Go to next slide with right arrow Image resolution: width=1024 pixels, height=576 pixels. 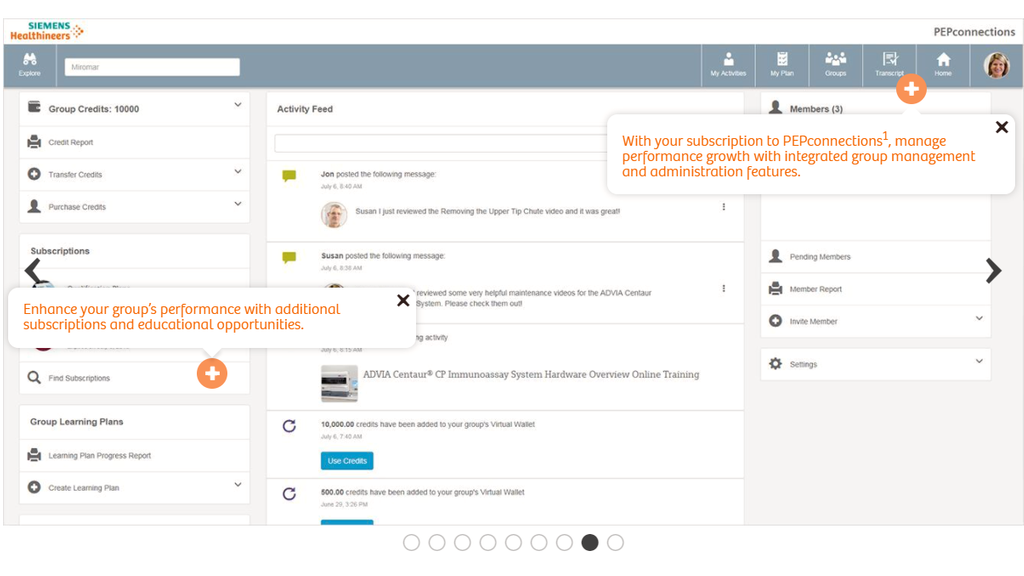click(993, 271)
